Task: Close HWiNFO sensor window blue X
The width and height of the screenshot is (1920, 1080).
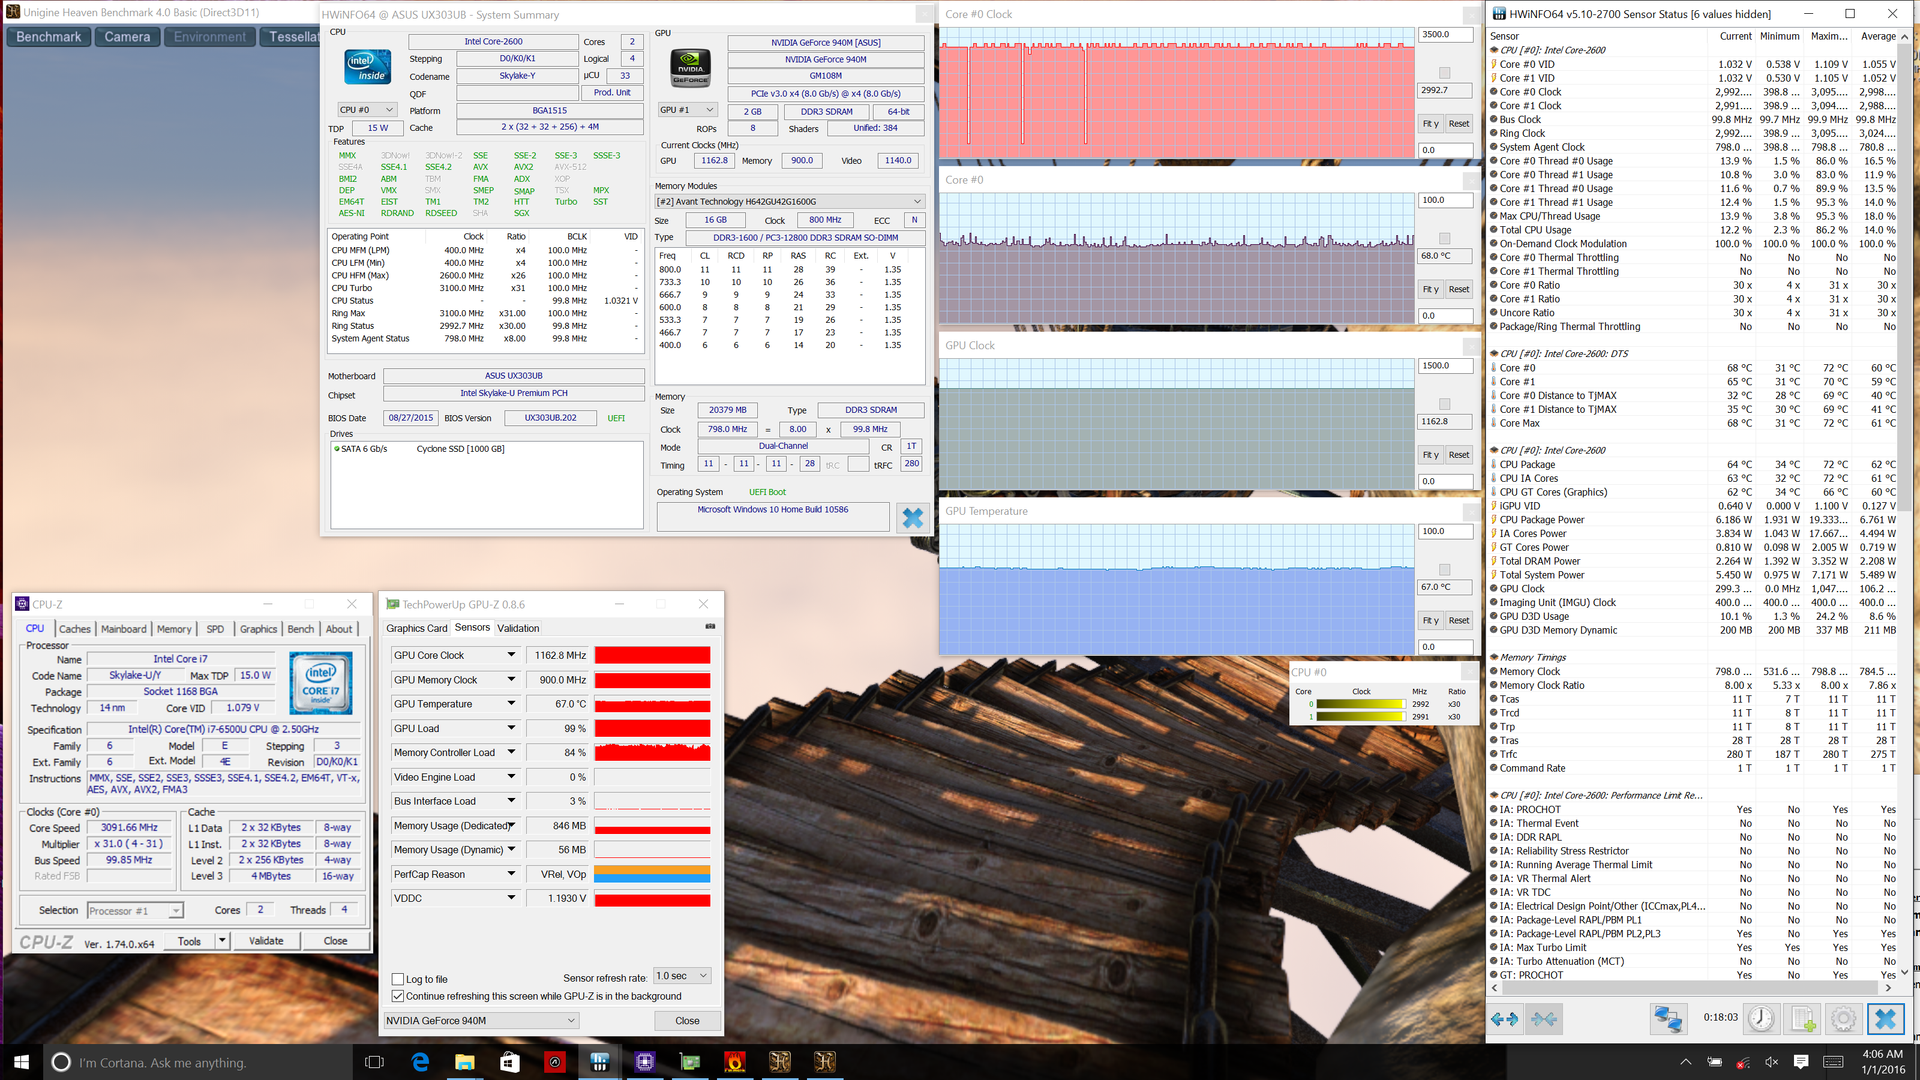Action: [x=1885, y=1019]
